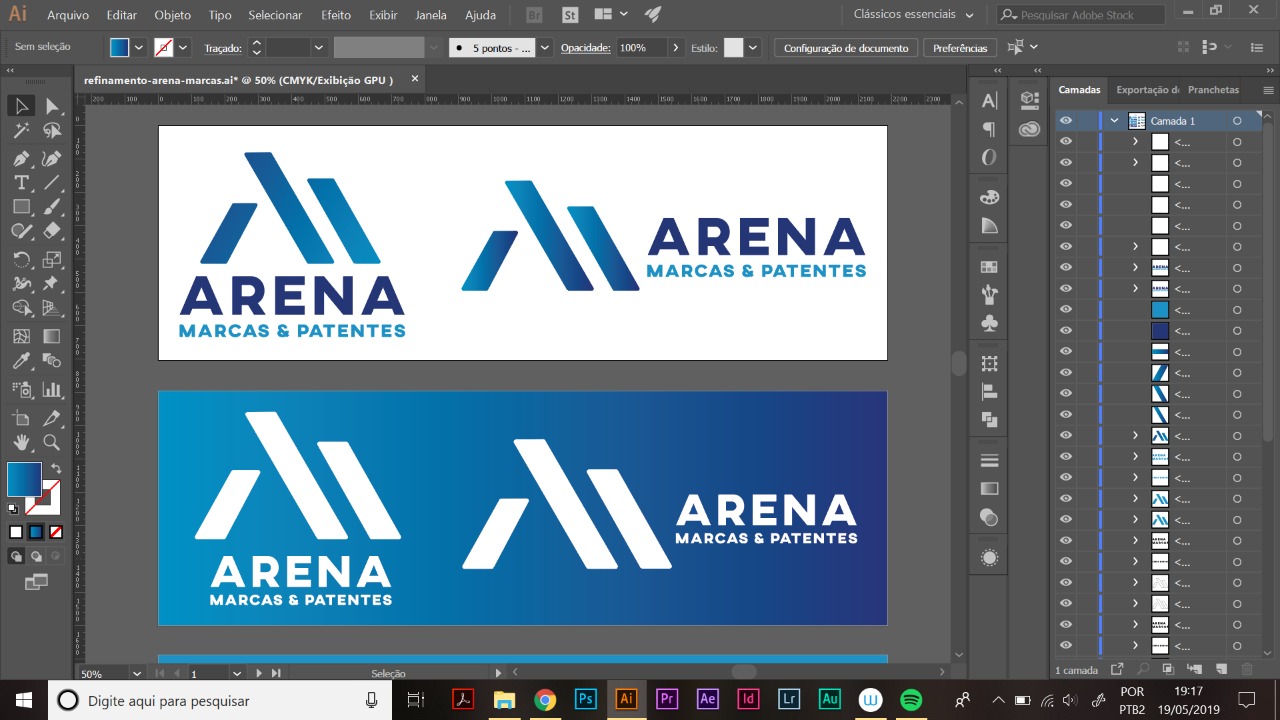Open the Clássicos essenciais workspace dropdown
The height and width of the screenshot is (720, 1280).
[x=913, y=15]
